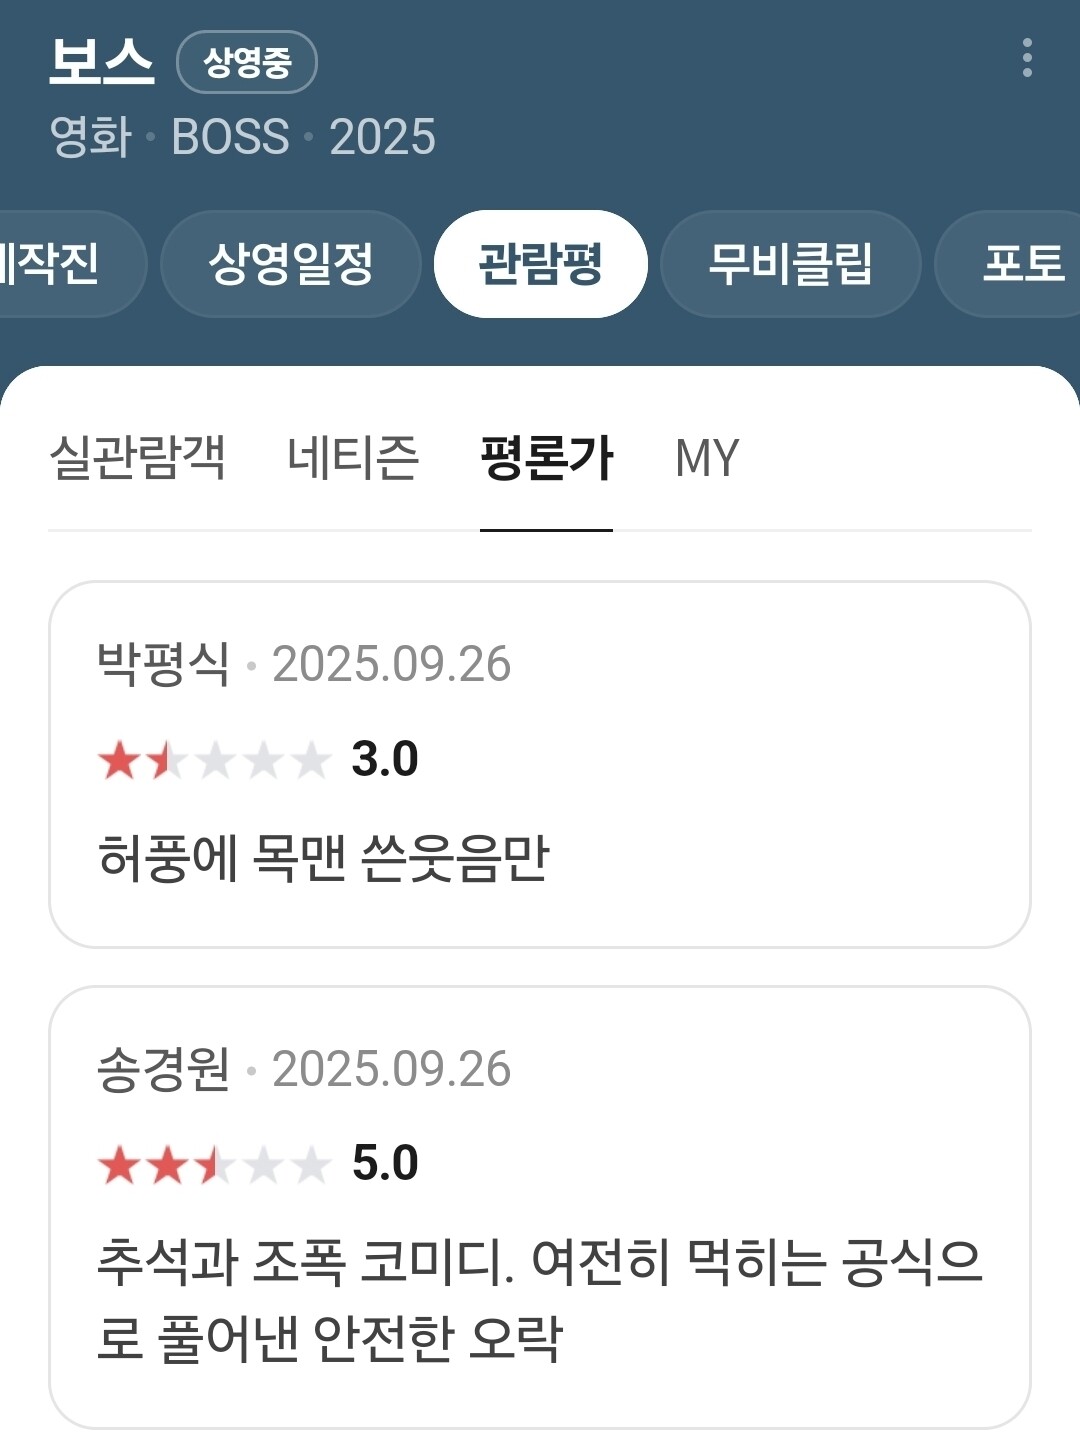The image size is (1080, 1456).
Task: Open 송경원's review text about 추석과 조폭 코미디
Action: 538,1299
